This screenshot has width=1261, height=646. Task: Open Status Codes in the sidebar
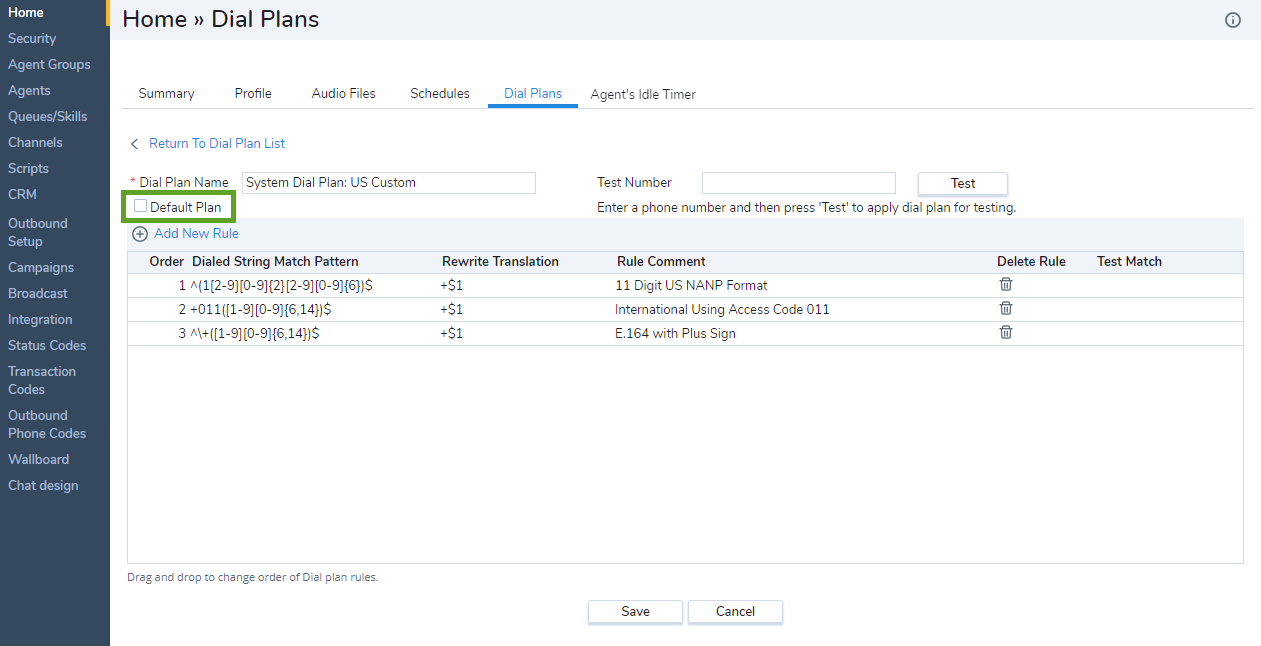(x=47, y=346)
